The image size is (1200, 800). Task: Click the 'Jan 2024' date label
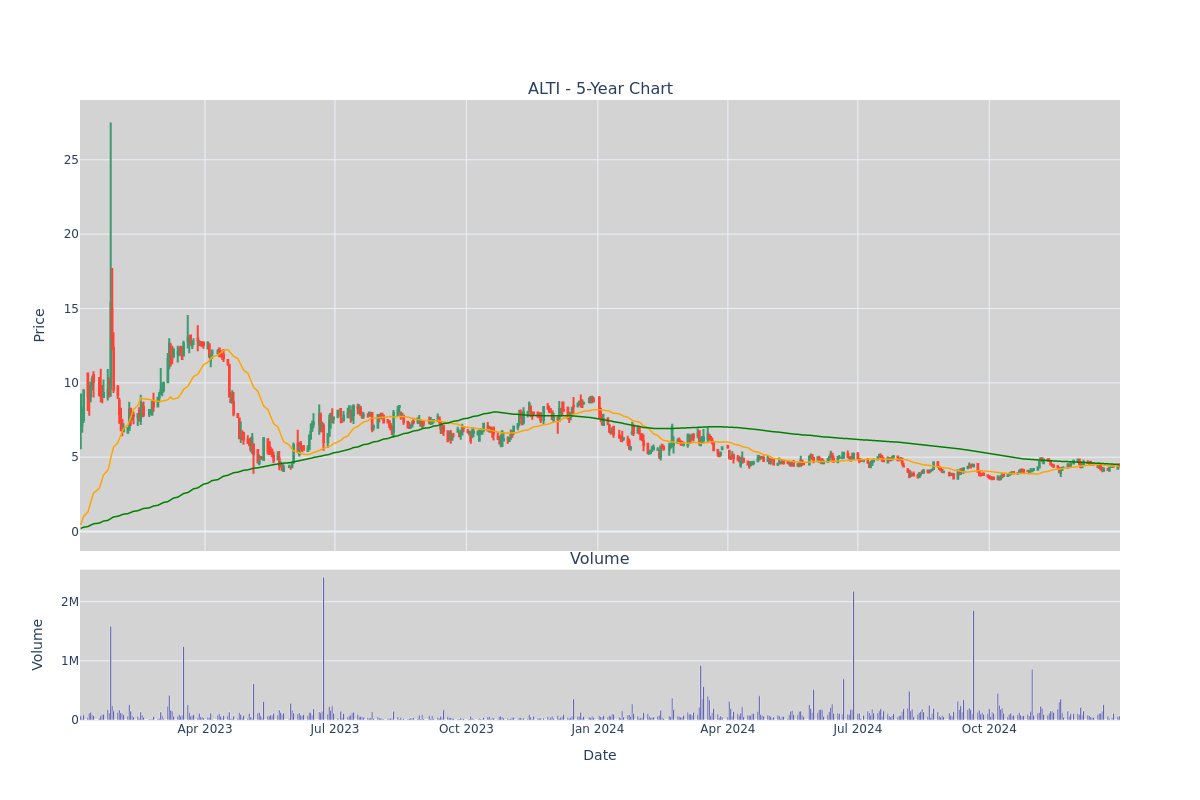pyautogui.click(x=598, y=729)
